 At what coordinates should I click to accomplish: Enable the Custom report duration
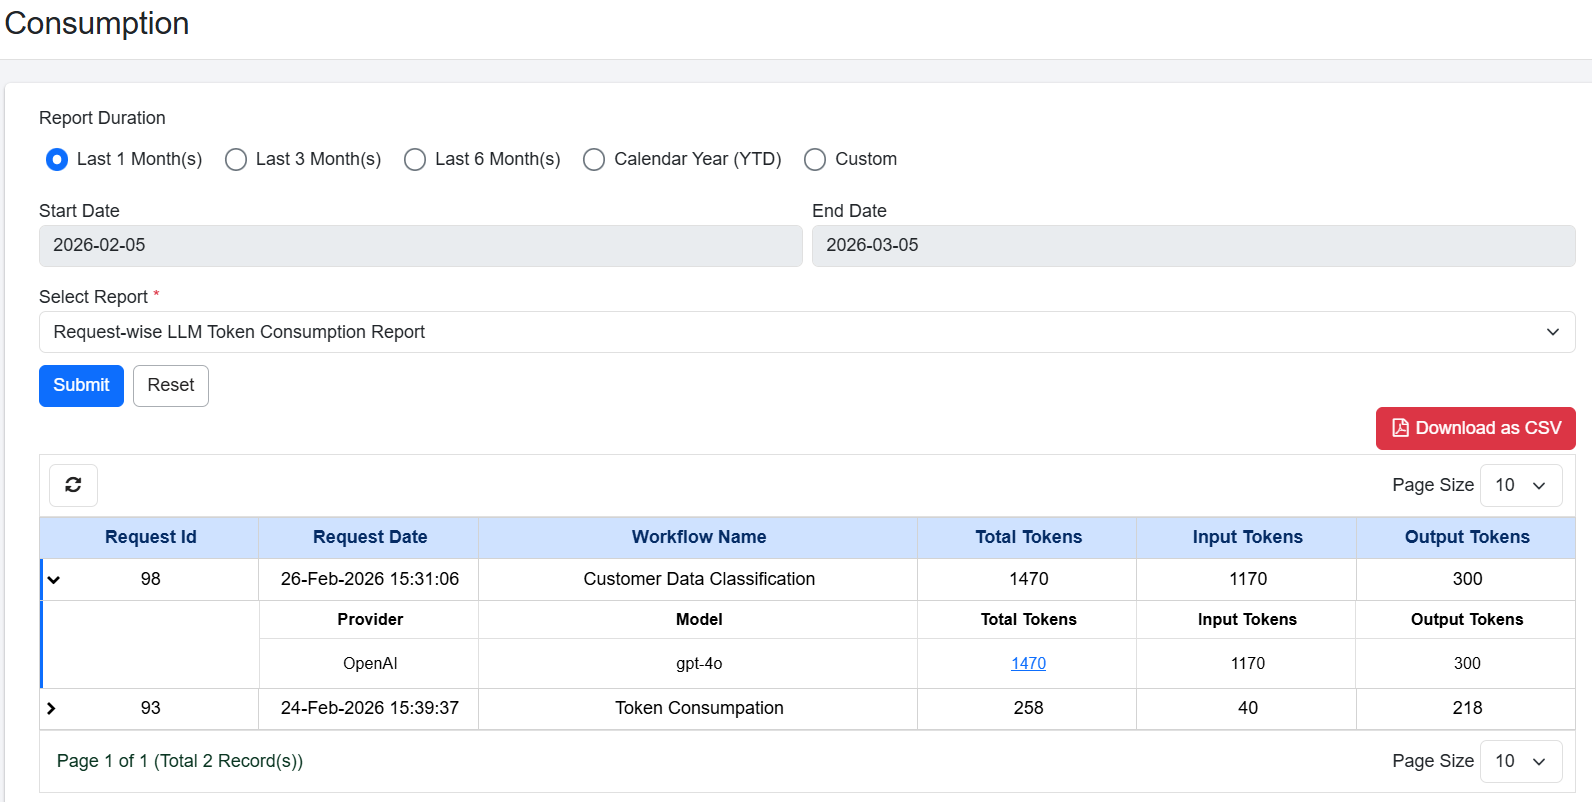point(815,160)
